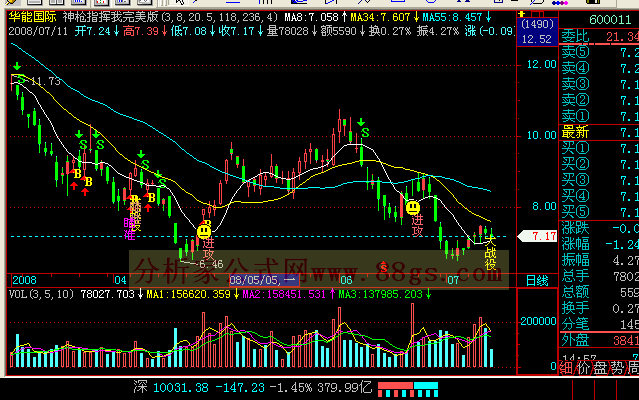Click the 换手 turnover row

click(x=599, y=308)
